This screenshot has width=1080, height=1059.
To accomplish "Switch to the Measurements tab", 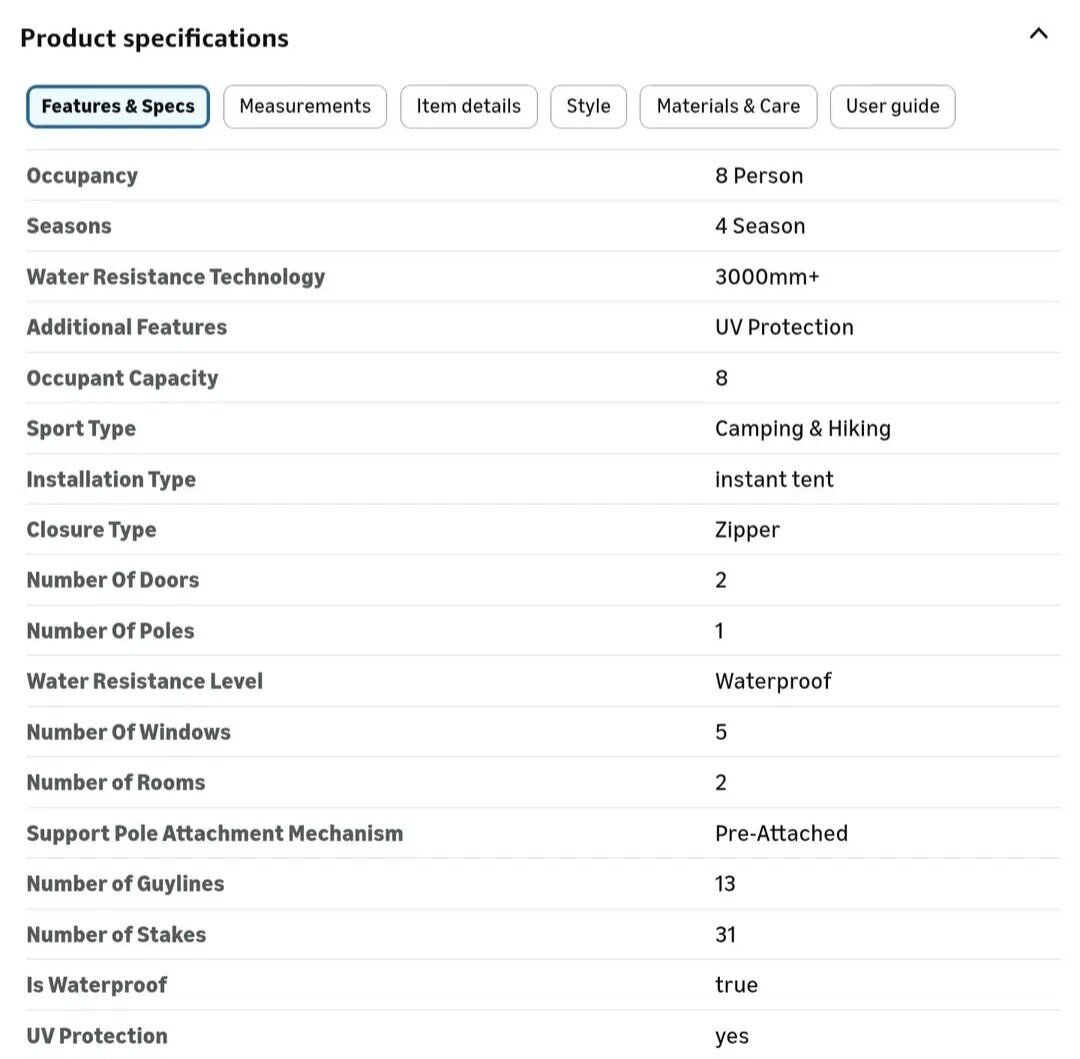I will click(305, 107).
